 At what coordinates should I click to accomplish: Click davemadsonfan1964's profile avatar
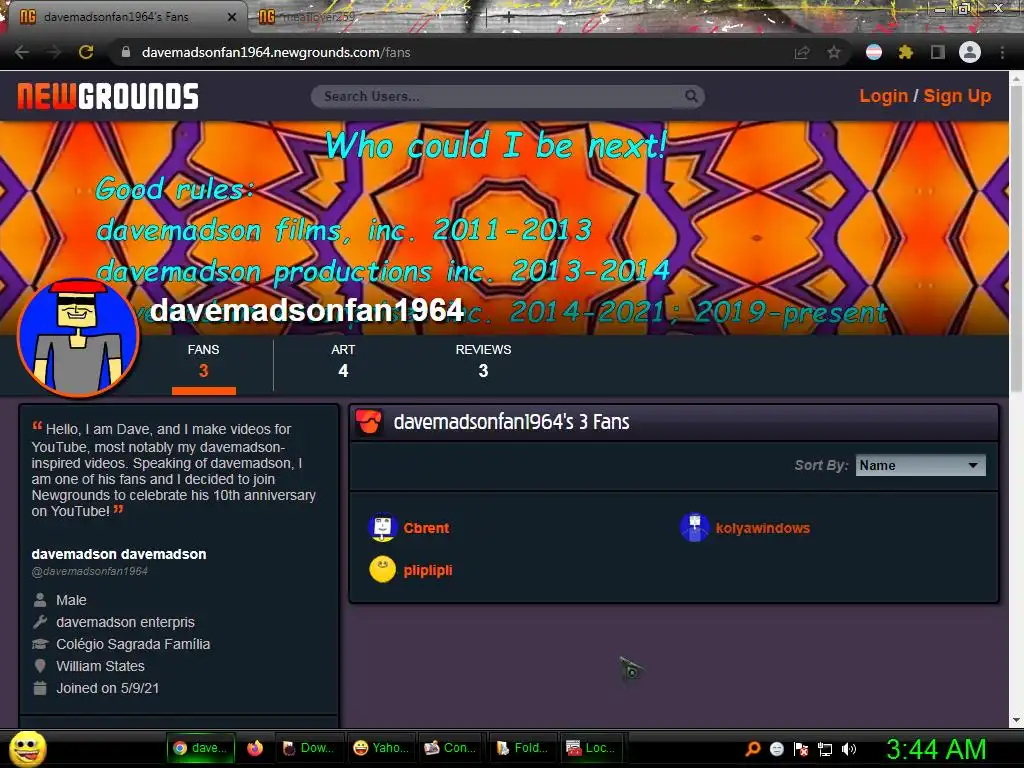coord(78,338)
